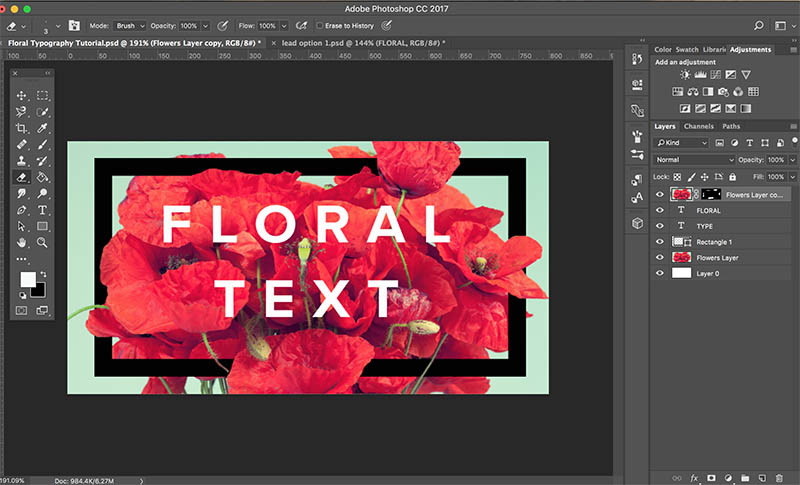Open the layer filter Kind dropdown
Screen dimensions: 800x485
[x=681, y=143]
